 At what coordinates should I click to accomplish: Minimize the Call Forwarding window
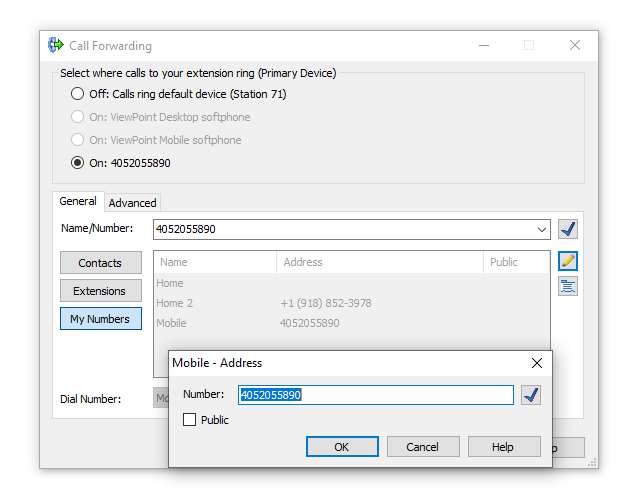tap(484, 45)
